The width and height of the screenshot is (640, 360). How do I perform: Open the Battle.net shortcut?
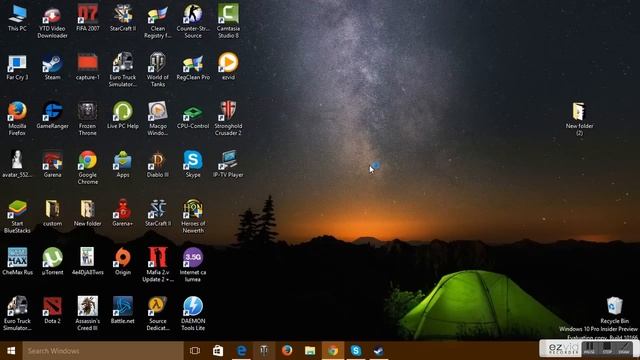[x=123, y=310]
